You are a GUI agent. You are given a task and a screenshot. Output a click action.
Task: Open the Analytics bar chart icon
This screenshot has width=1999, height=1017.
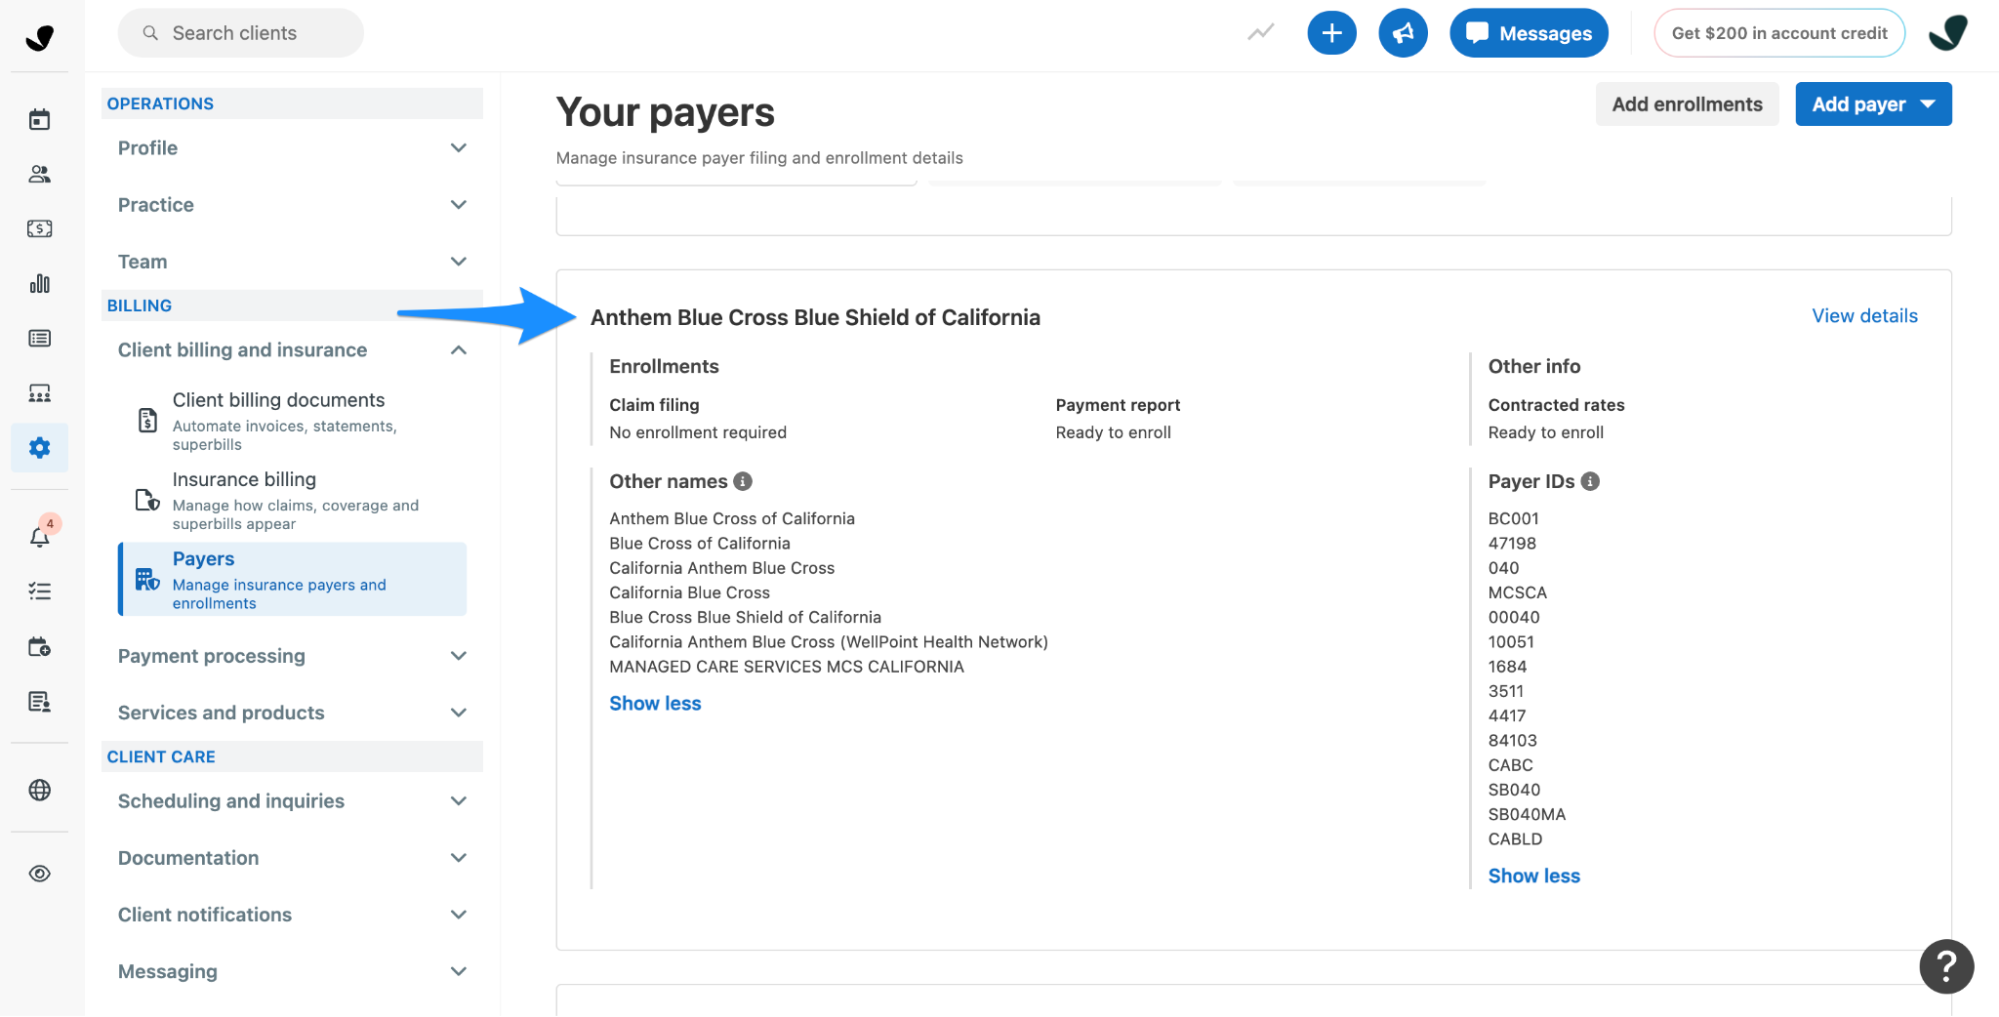(39, 284)
